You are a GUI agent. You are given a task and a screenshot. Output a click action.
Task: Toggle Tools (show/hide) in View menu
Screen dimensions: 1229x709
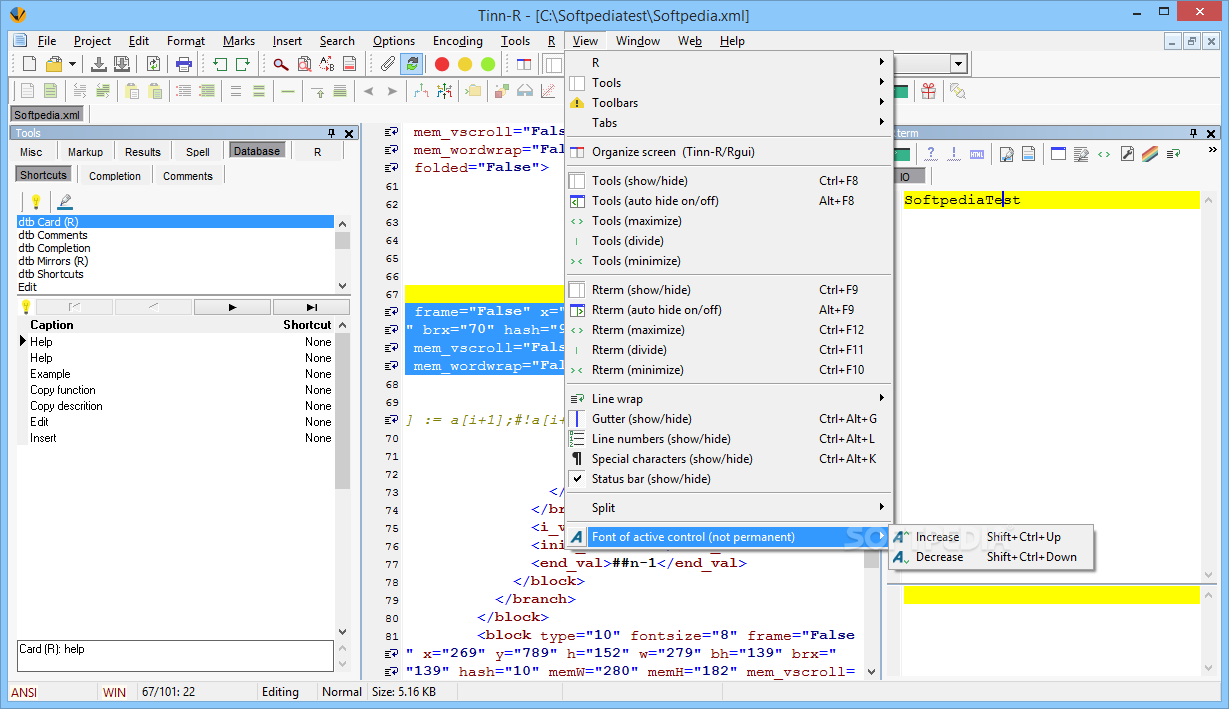(728, 181)
